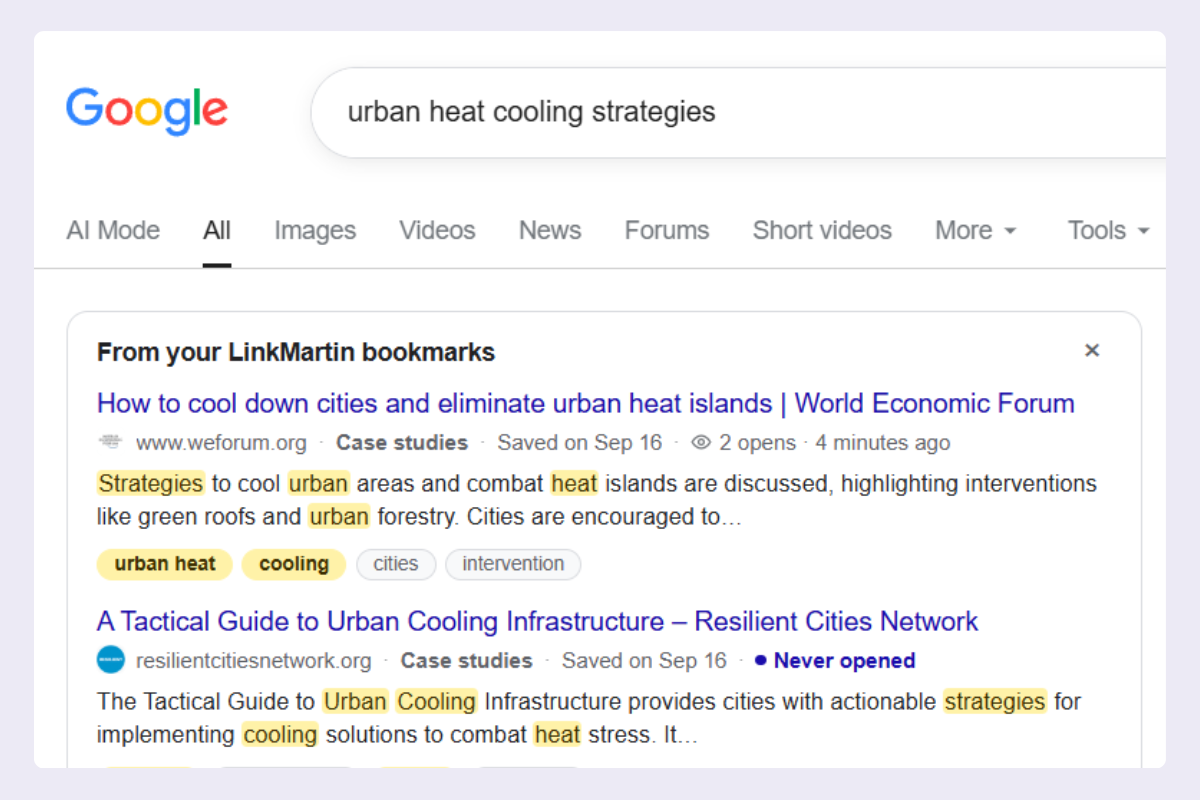Click the eye icon beside 2 opens

tap(701, 442)
